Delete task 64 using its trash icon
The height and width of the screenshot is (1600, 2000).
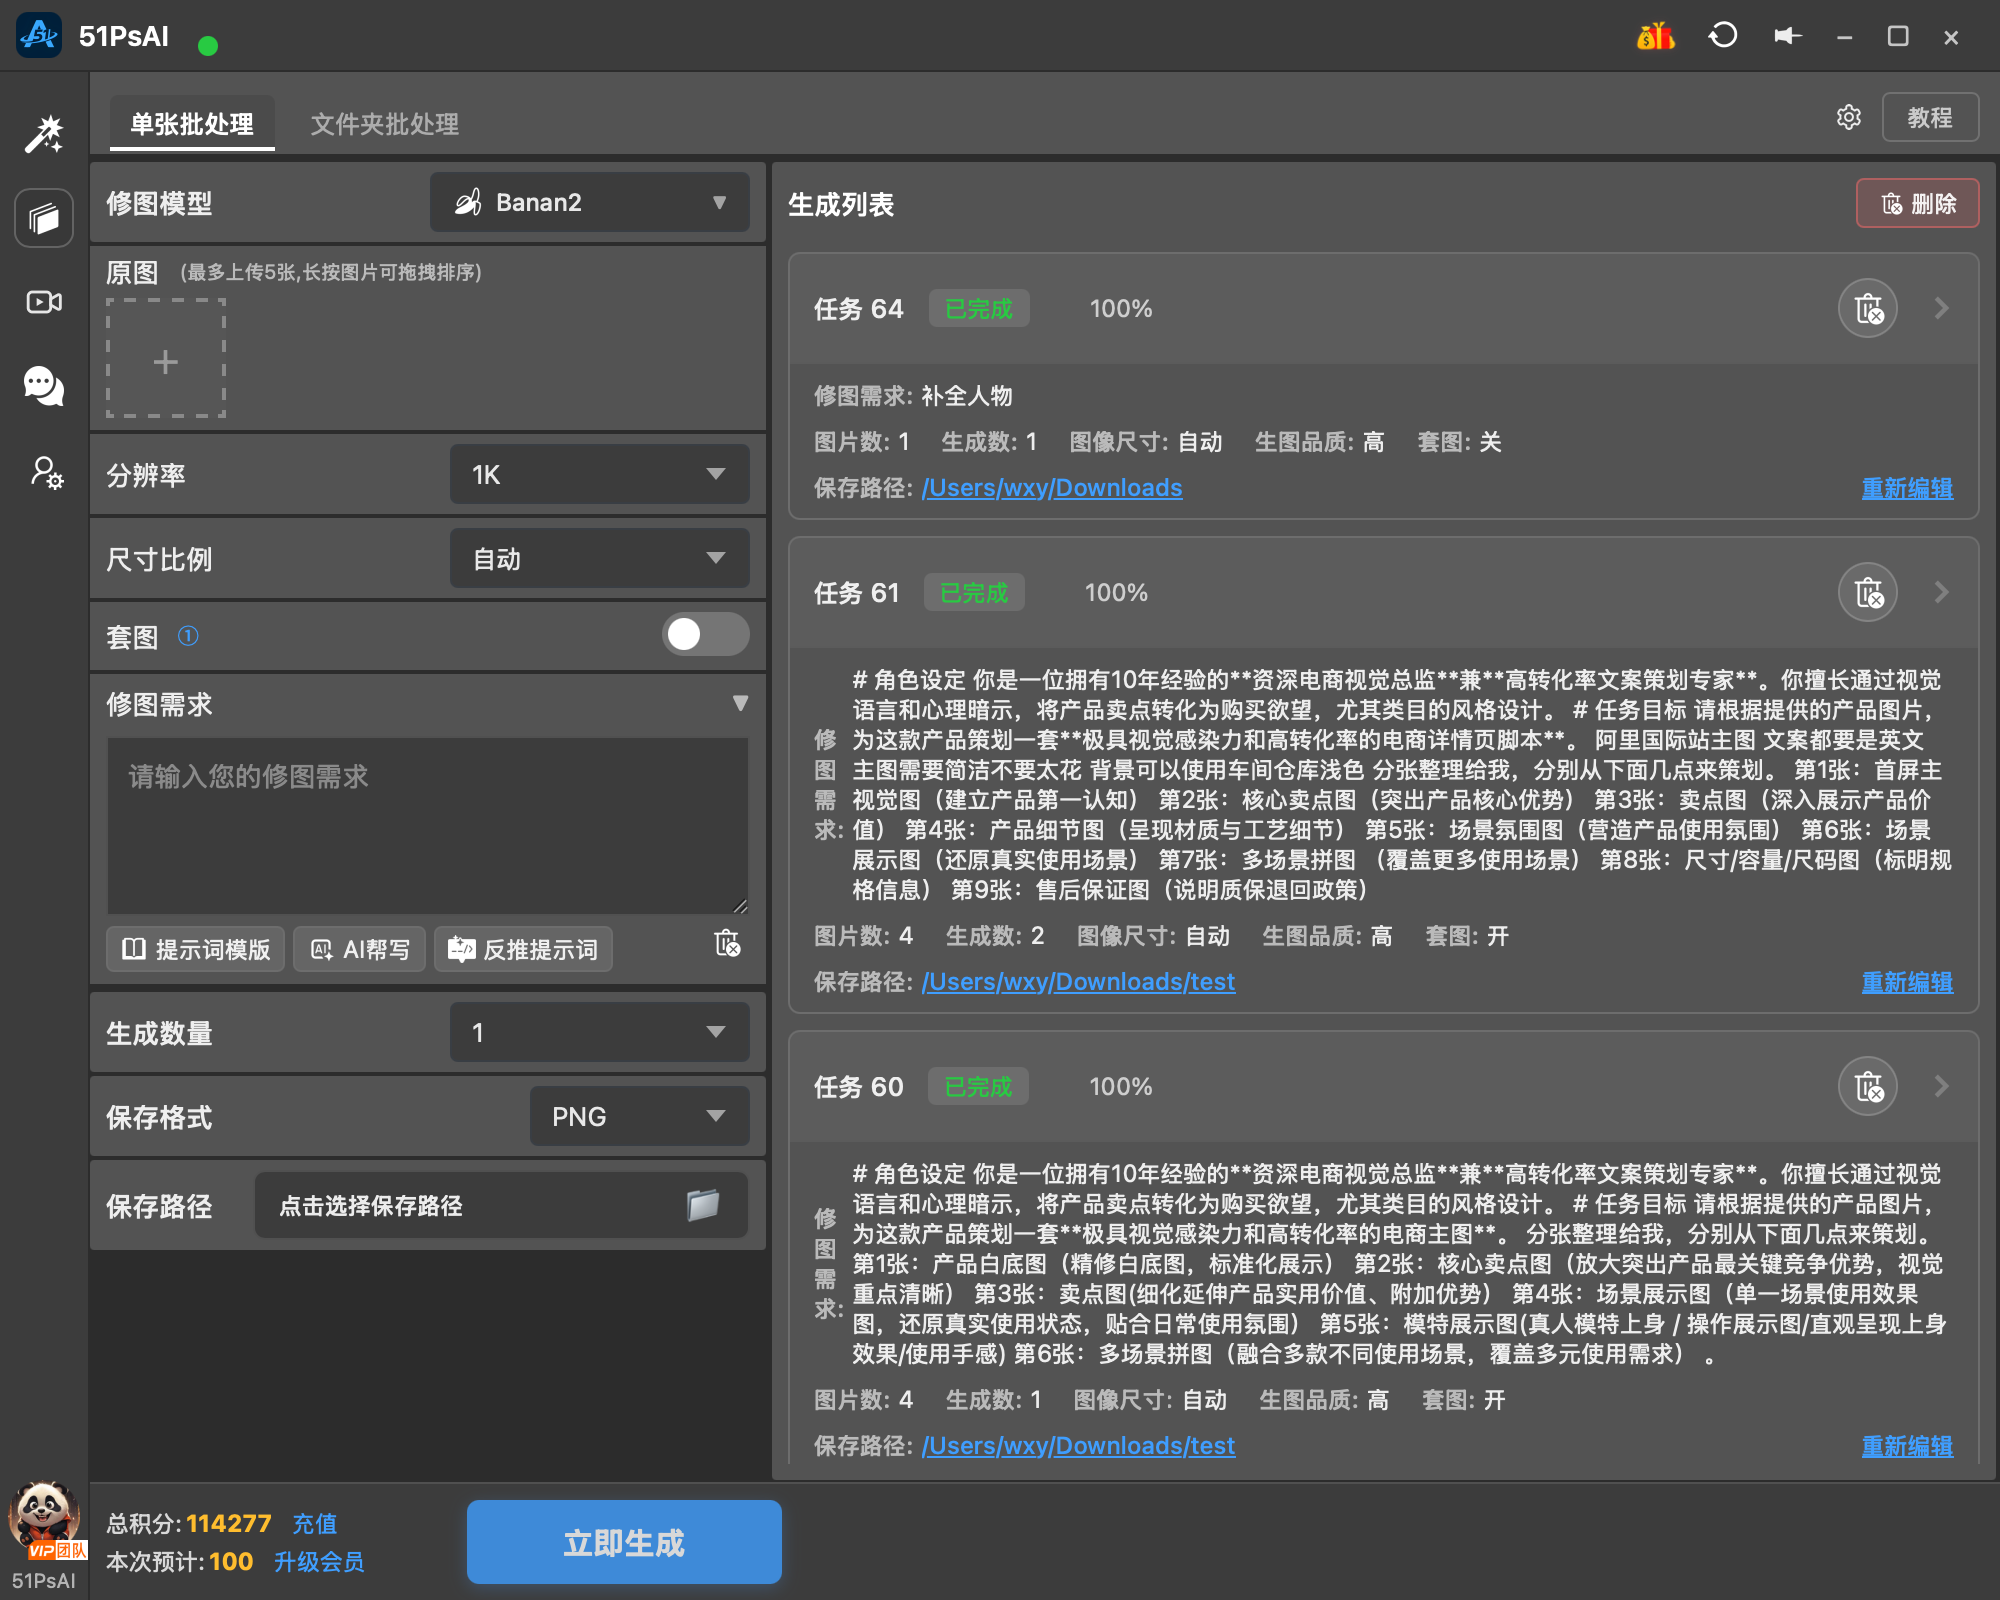(1868, 308)
